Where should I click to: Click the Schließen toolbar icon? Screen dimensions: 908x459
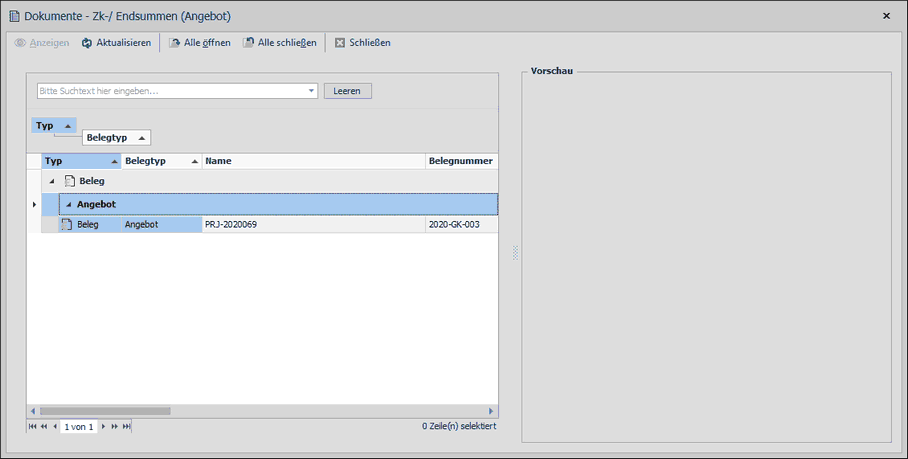point(340,43)
